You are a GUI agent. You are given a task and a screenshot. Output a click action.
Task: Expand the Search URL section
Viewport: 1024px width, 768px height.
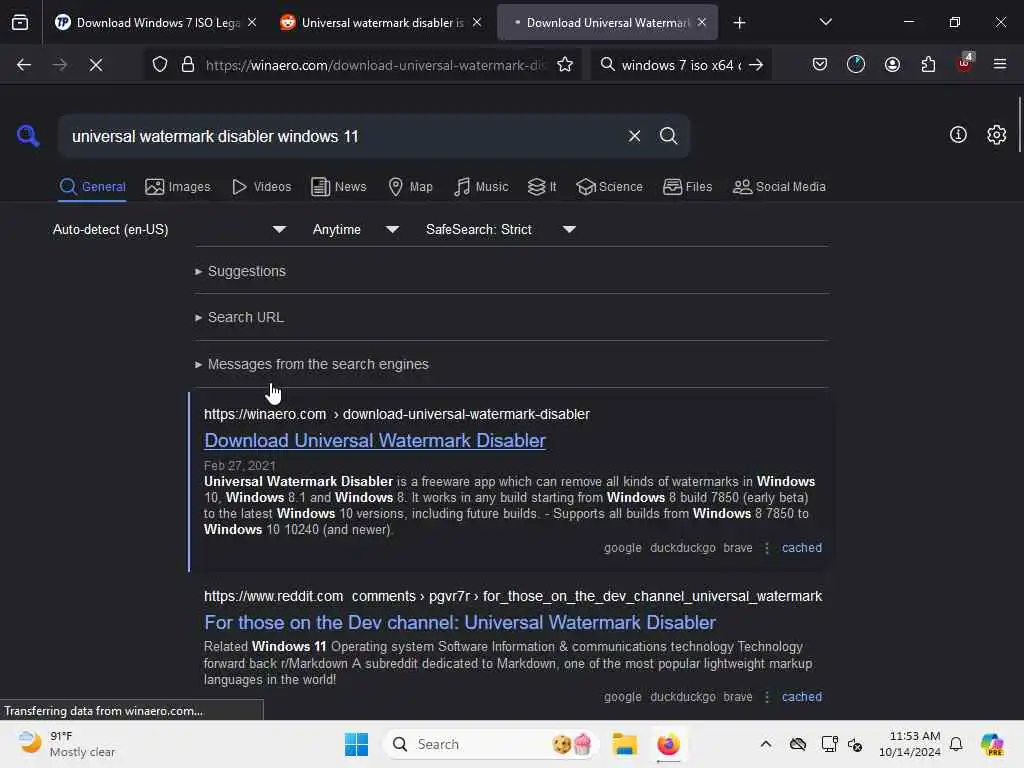click(x=239, y=317)
